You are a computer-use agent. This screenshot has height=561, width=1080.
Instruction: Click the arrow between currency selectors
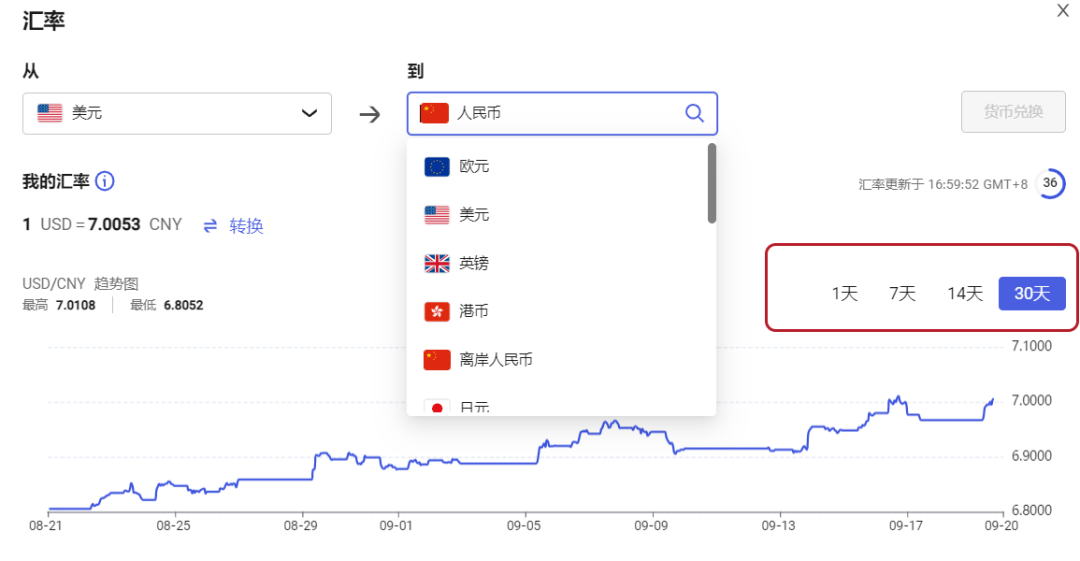coord(370,114)
